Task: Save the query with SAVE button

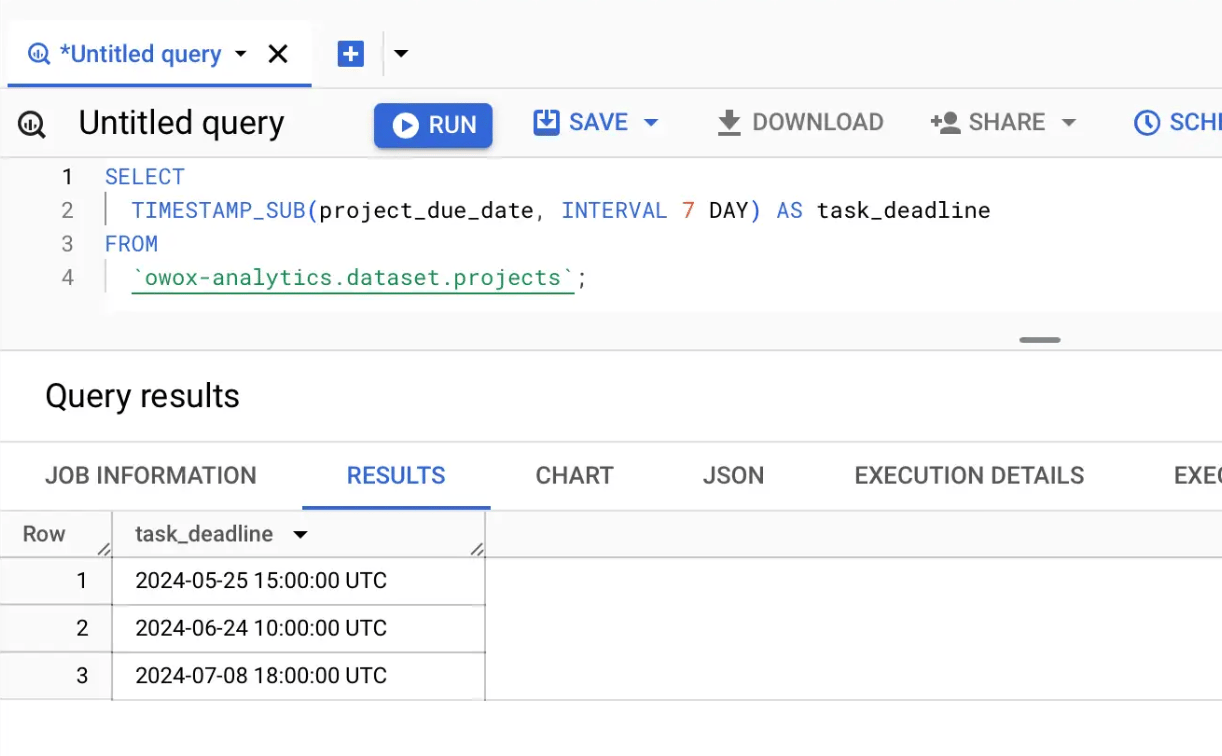Action: (582, 122)
